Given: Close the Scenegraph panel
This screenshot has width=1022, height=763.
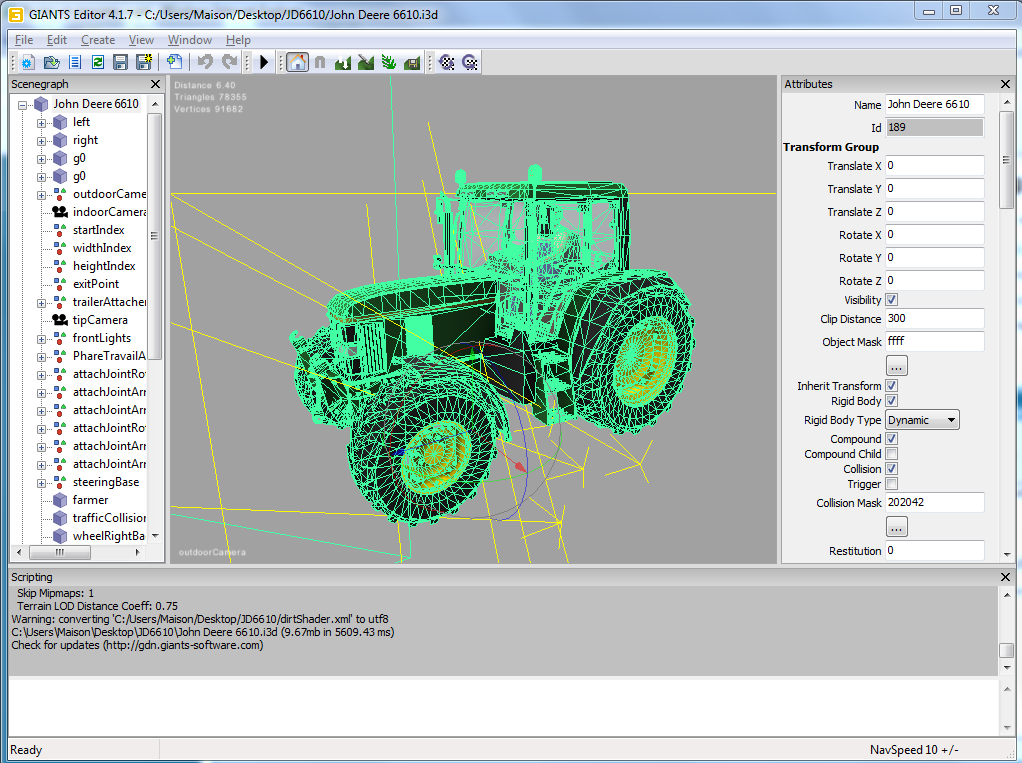Looking at the screenshot, I should [x=155, y=84].
